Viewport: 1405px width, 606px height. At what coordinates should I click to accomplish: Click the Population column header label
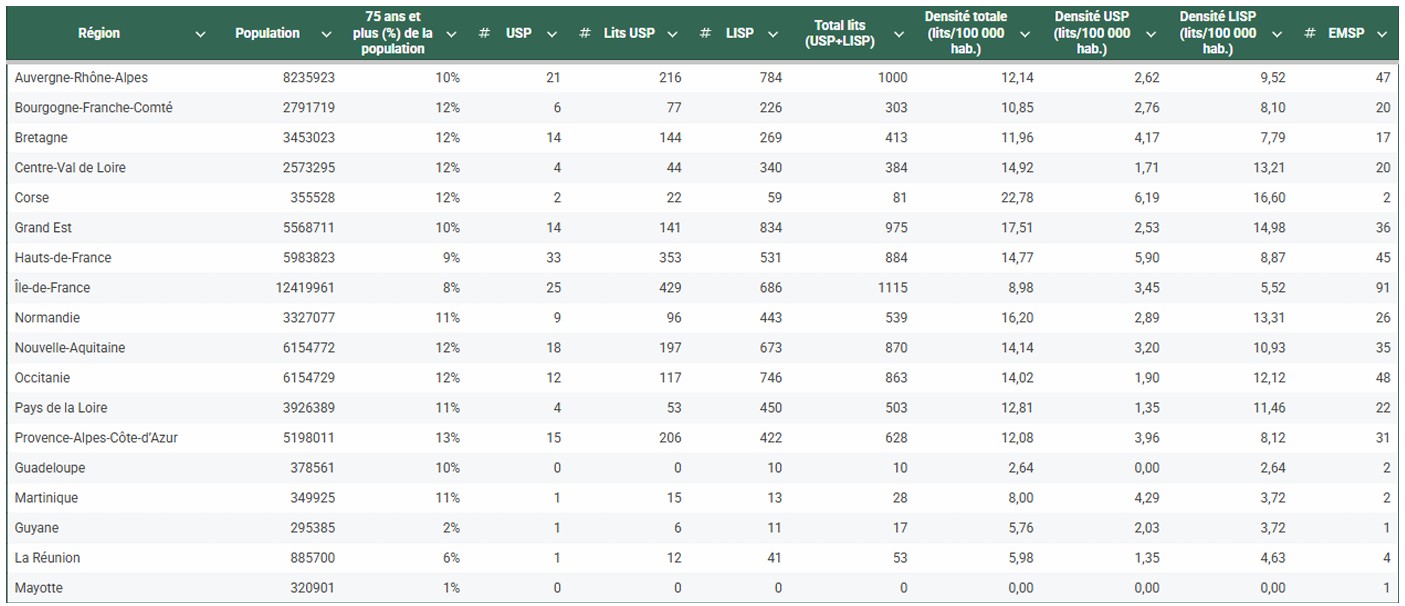click(x=267, y=33)
